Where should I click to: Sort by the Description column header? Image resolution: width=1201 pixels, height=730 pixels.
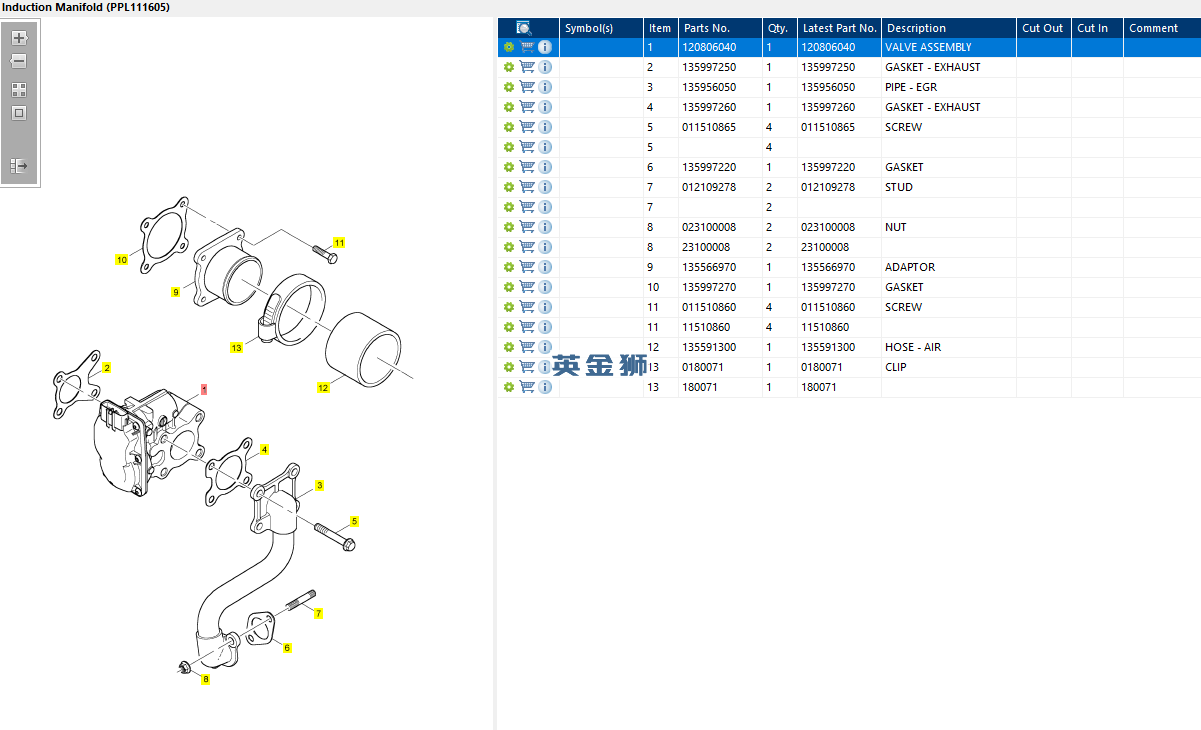click(x=949, y=28)
